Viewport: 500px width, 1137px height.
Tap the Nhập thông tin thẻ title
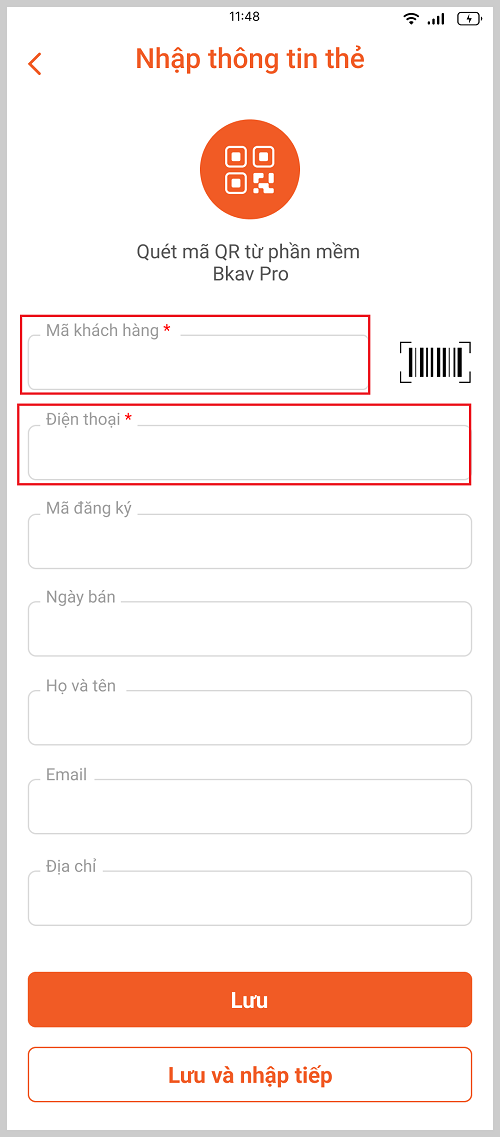click(250, 59)
